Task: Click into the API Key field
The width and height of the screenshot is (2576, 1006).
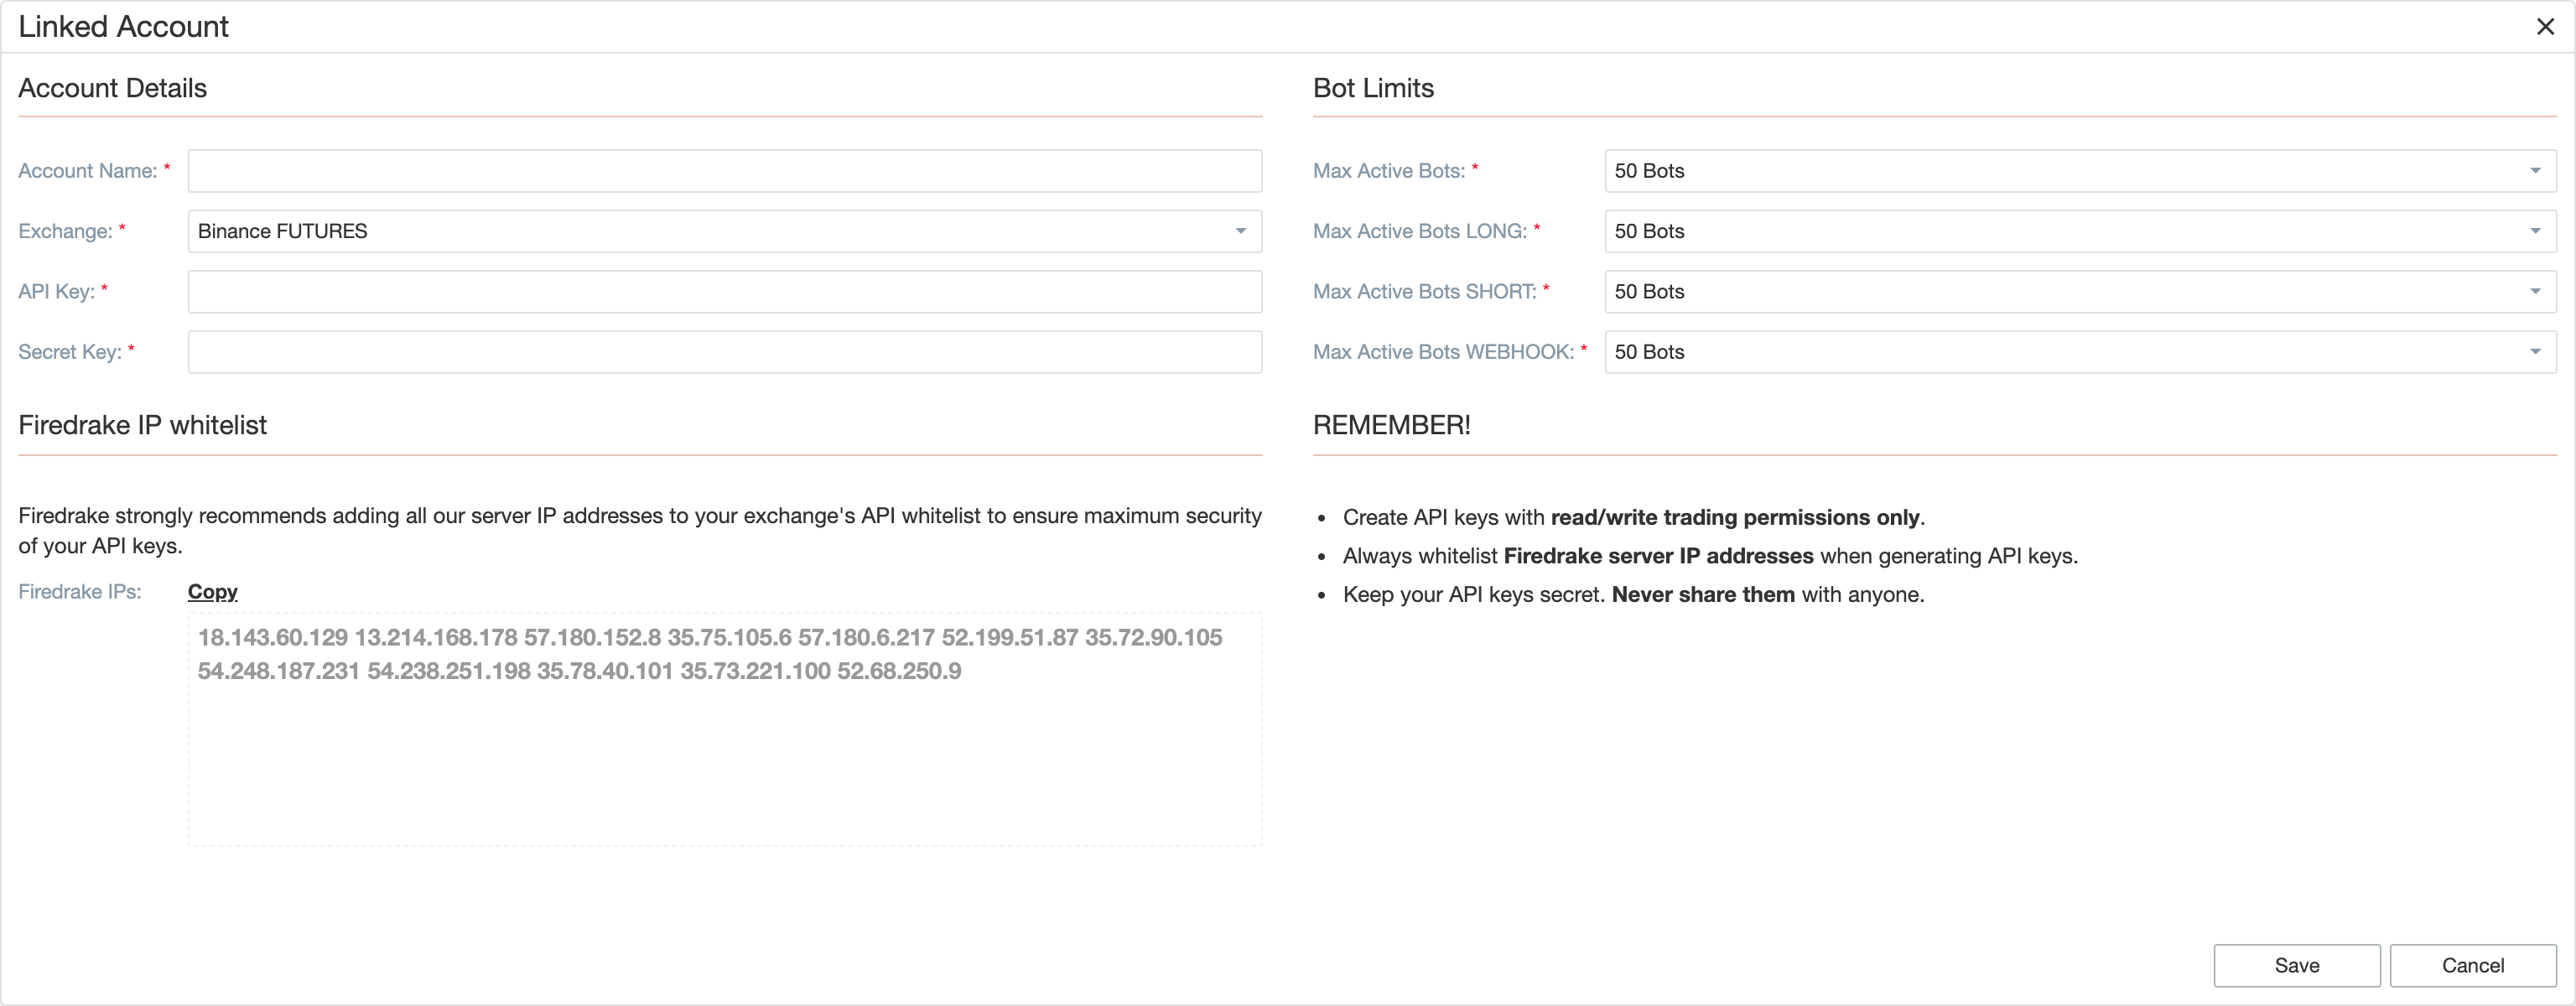Action: pyautogui.click(x=725, y=291)
